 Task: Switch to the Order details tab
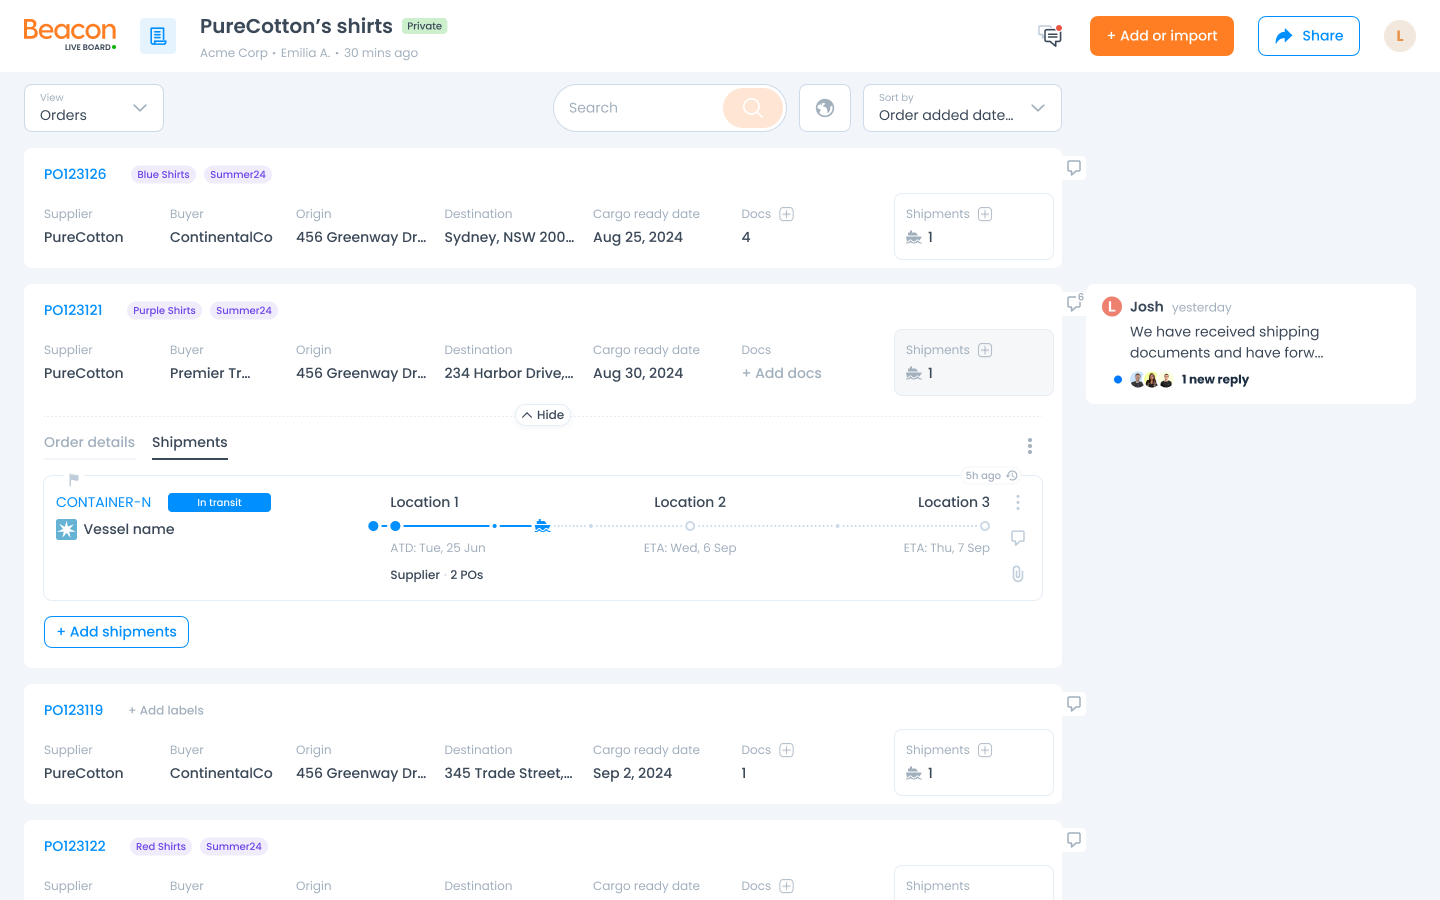[x=89, y=442]
